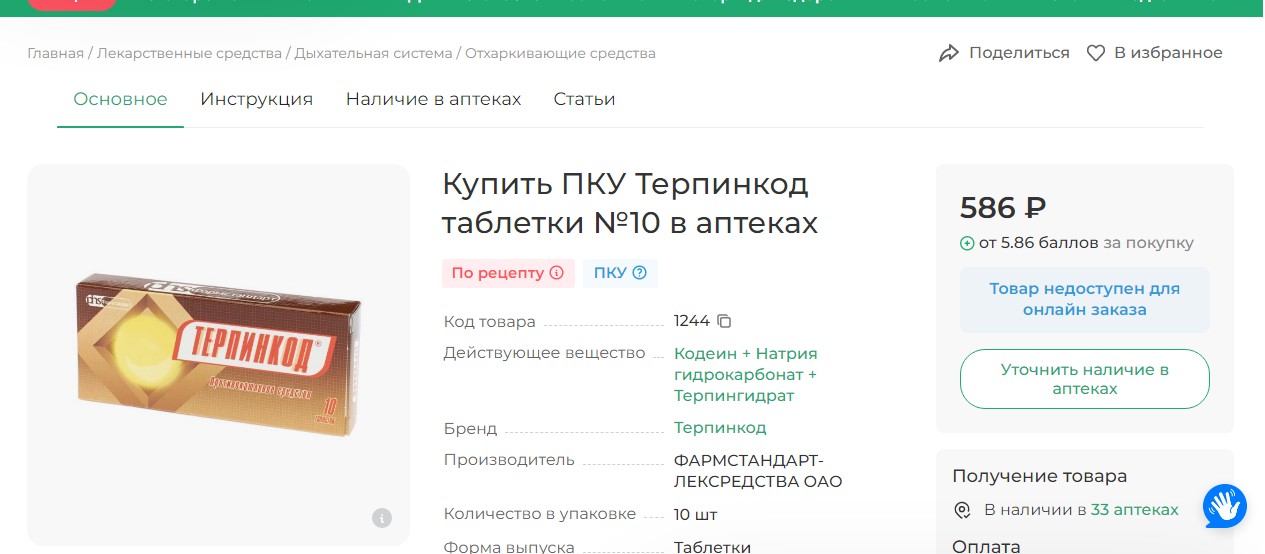Screen dimensions: 1265x554
Task: Click the share arrow icon
Action: (949, 53)
